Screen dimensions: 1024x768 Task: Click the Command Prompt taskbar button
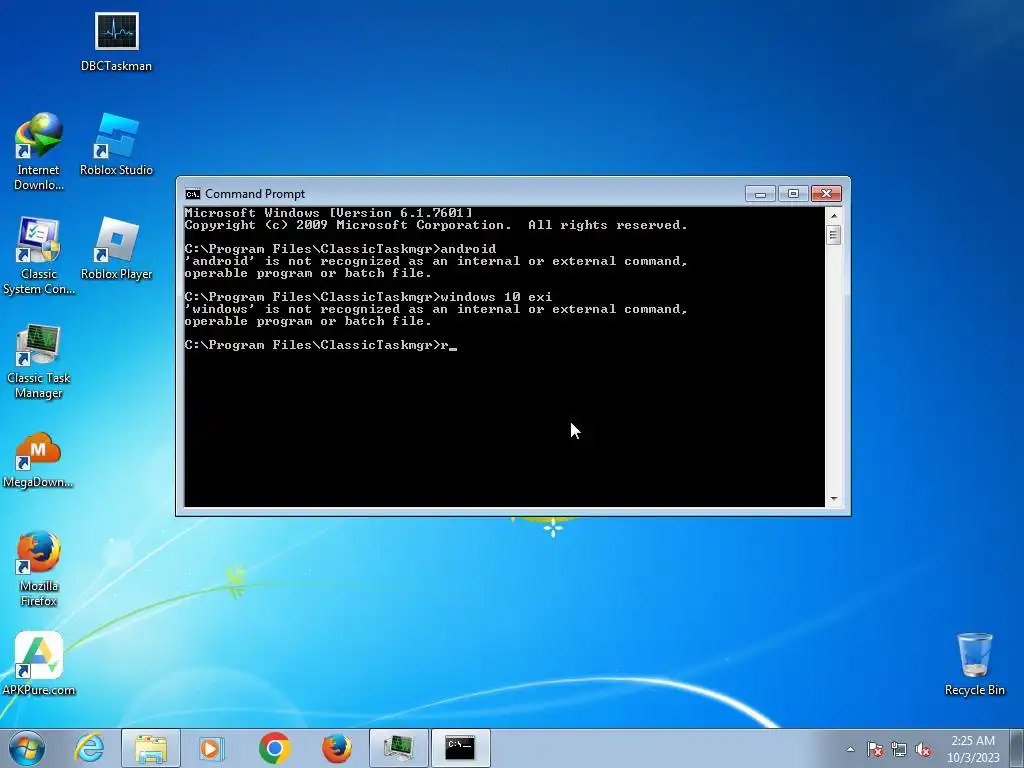point(460,748)
